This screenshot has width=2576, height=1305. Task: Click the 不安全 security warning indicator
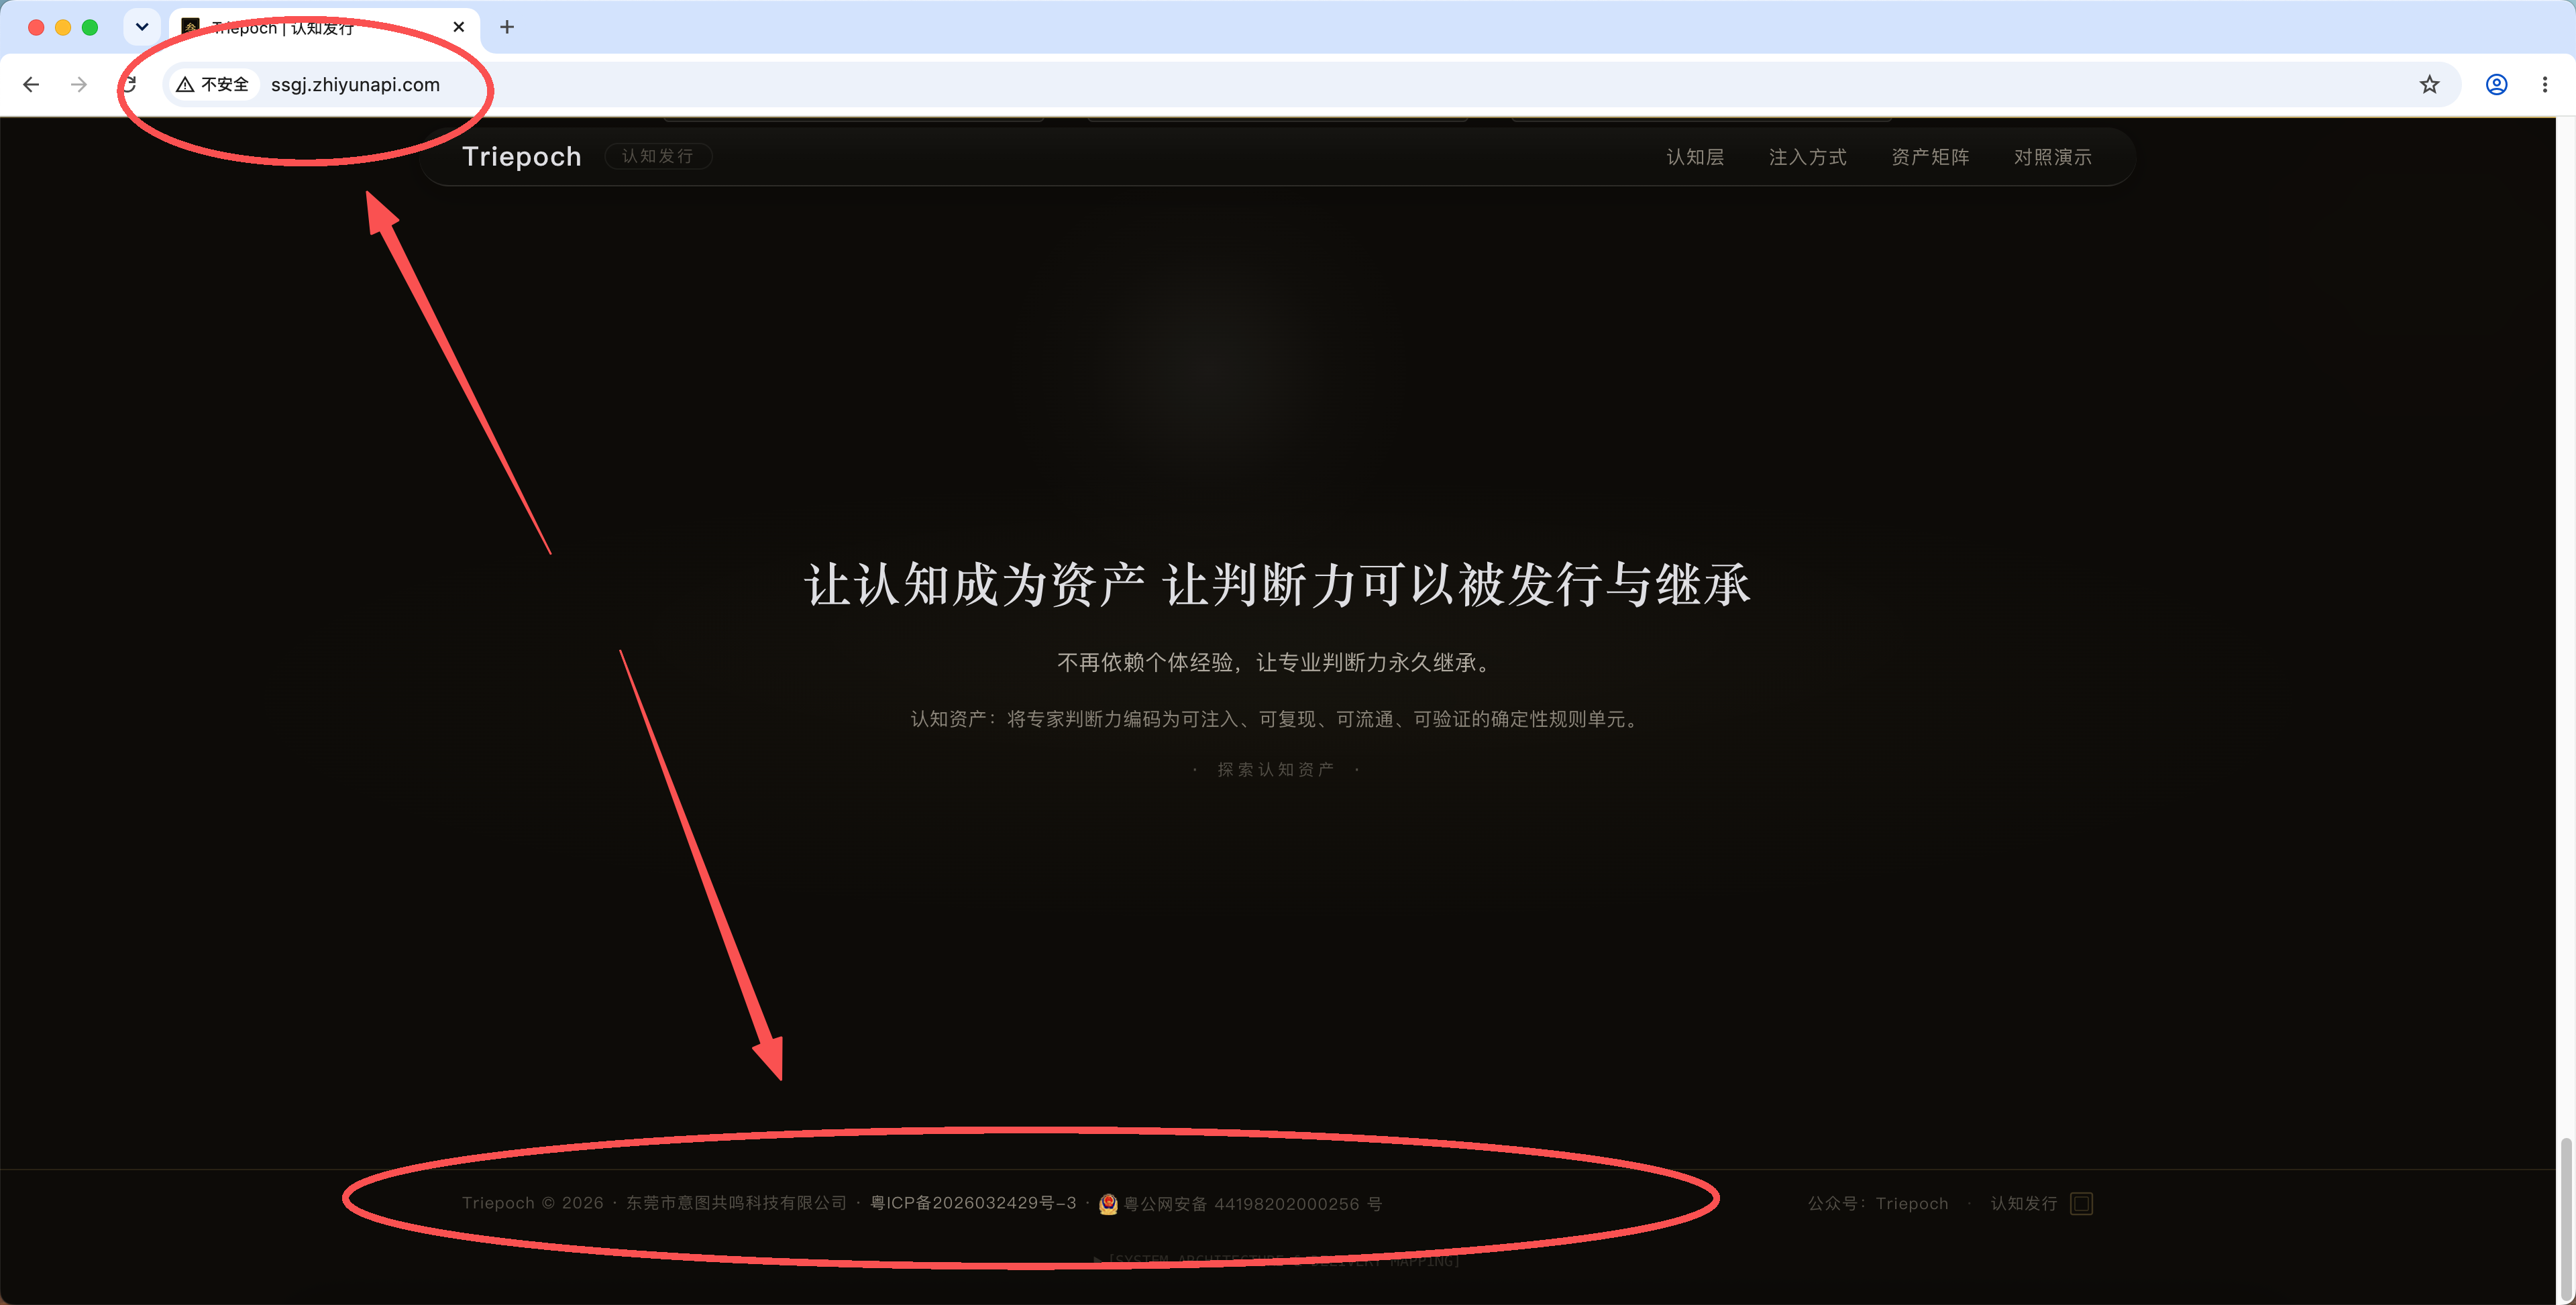213,85
